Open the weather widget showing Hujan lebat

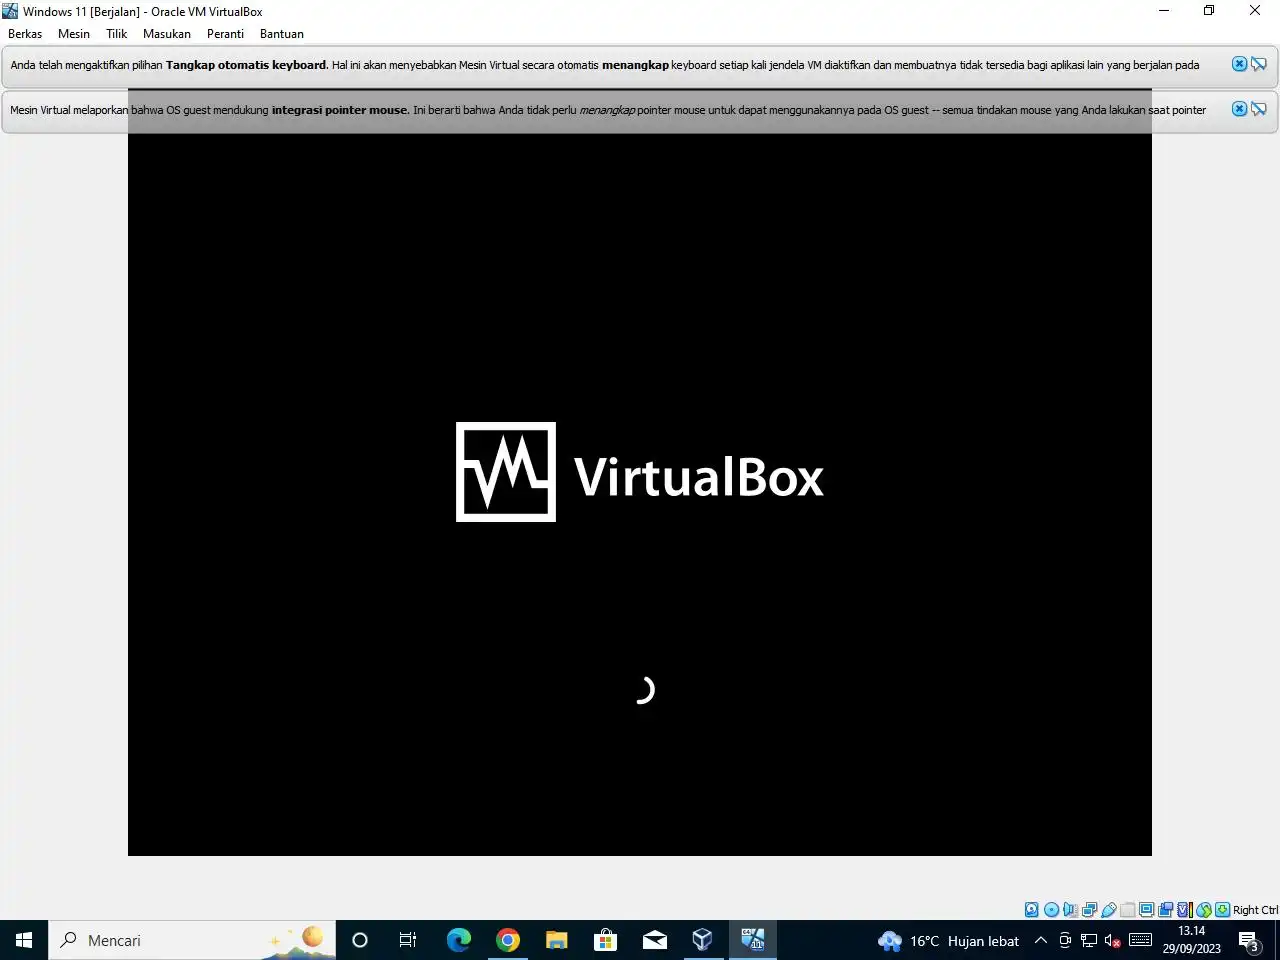point(948,940)
